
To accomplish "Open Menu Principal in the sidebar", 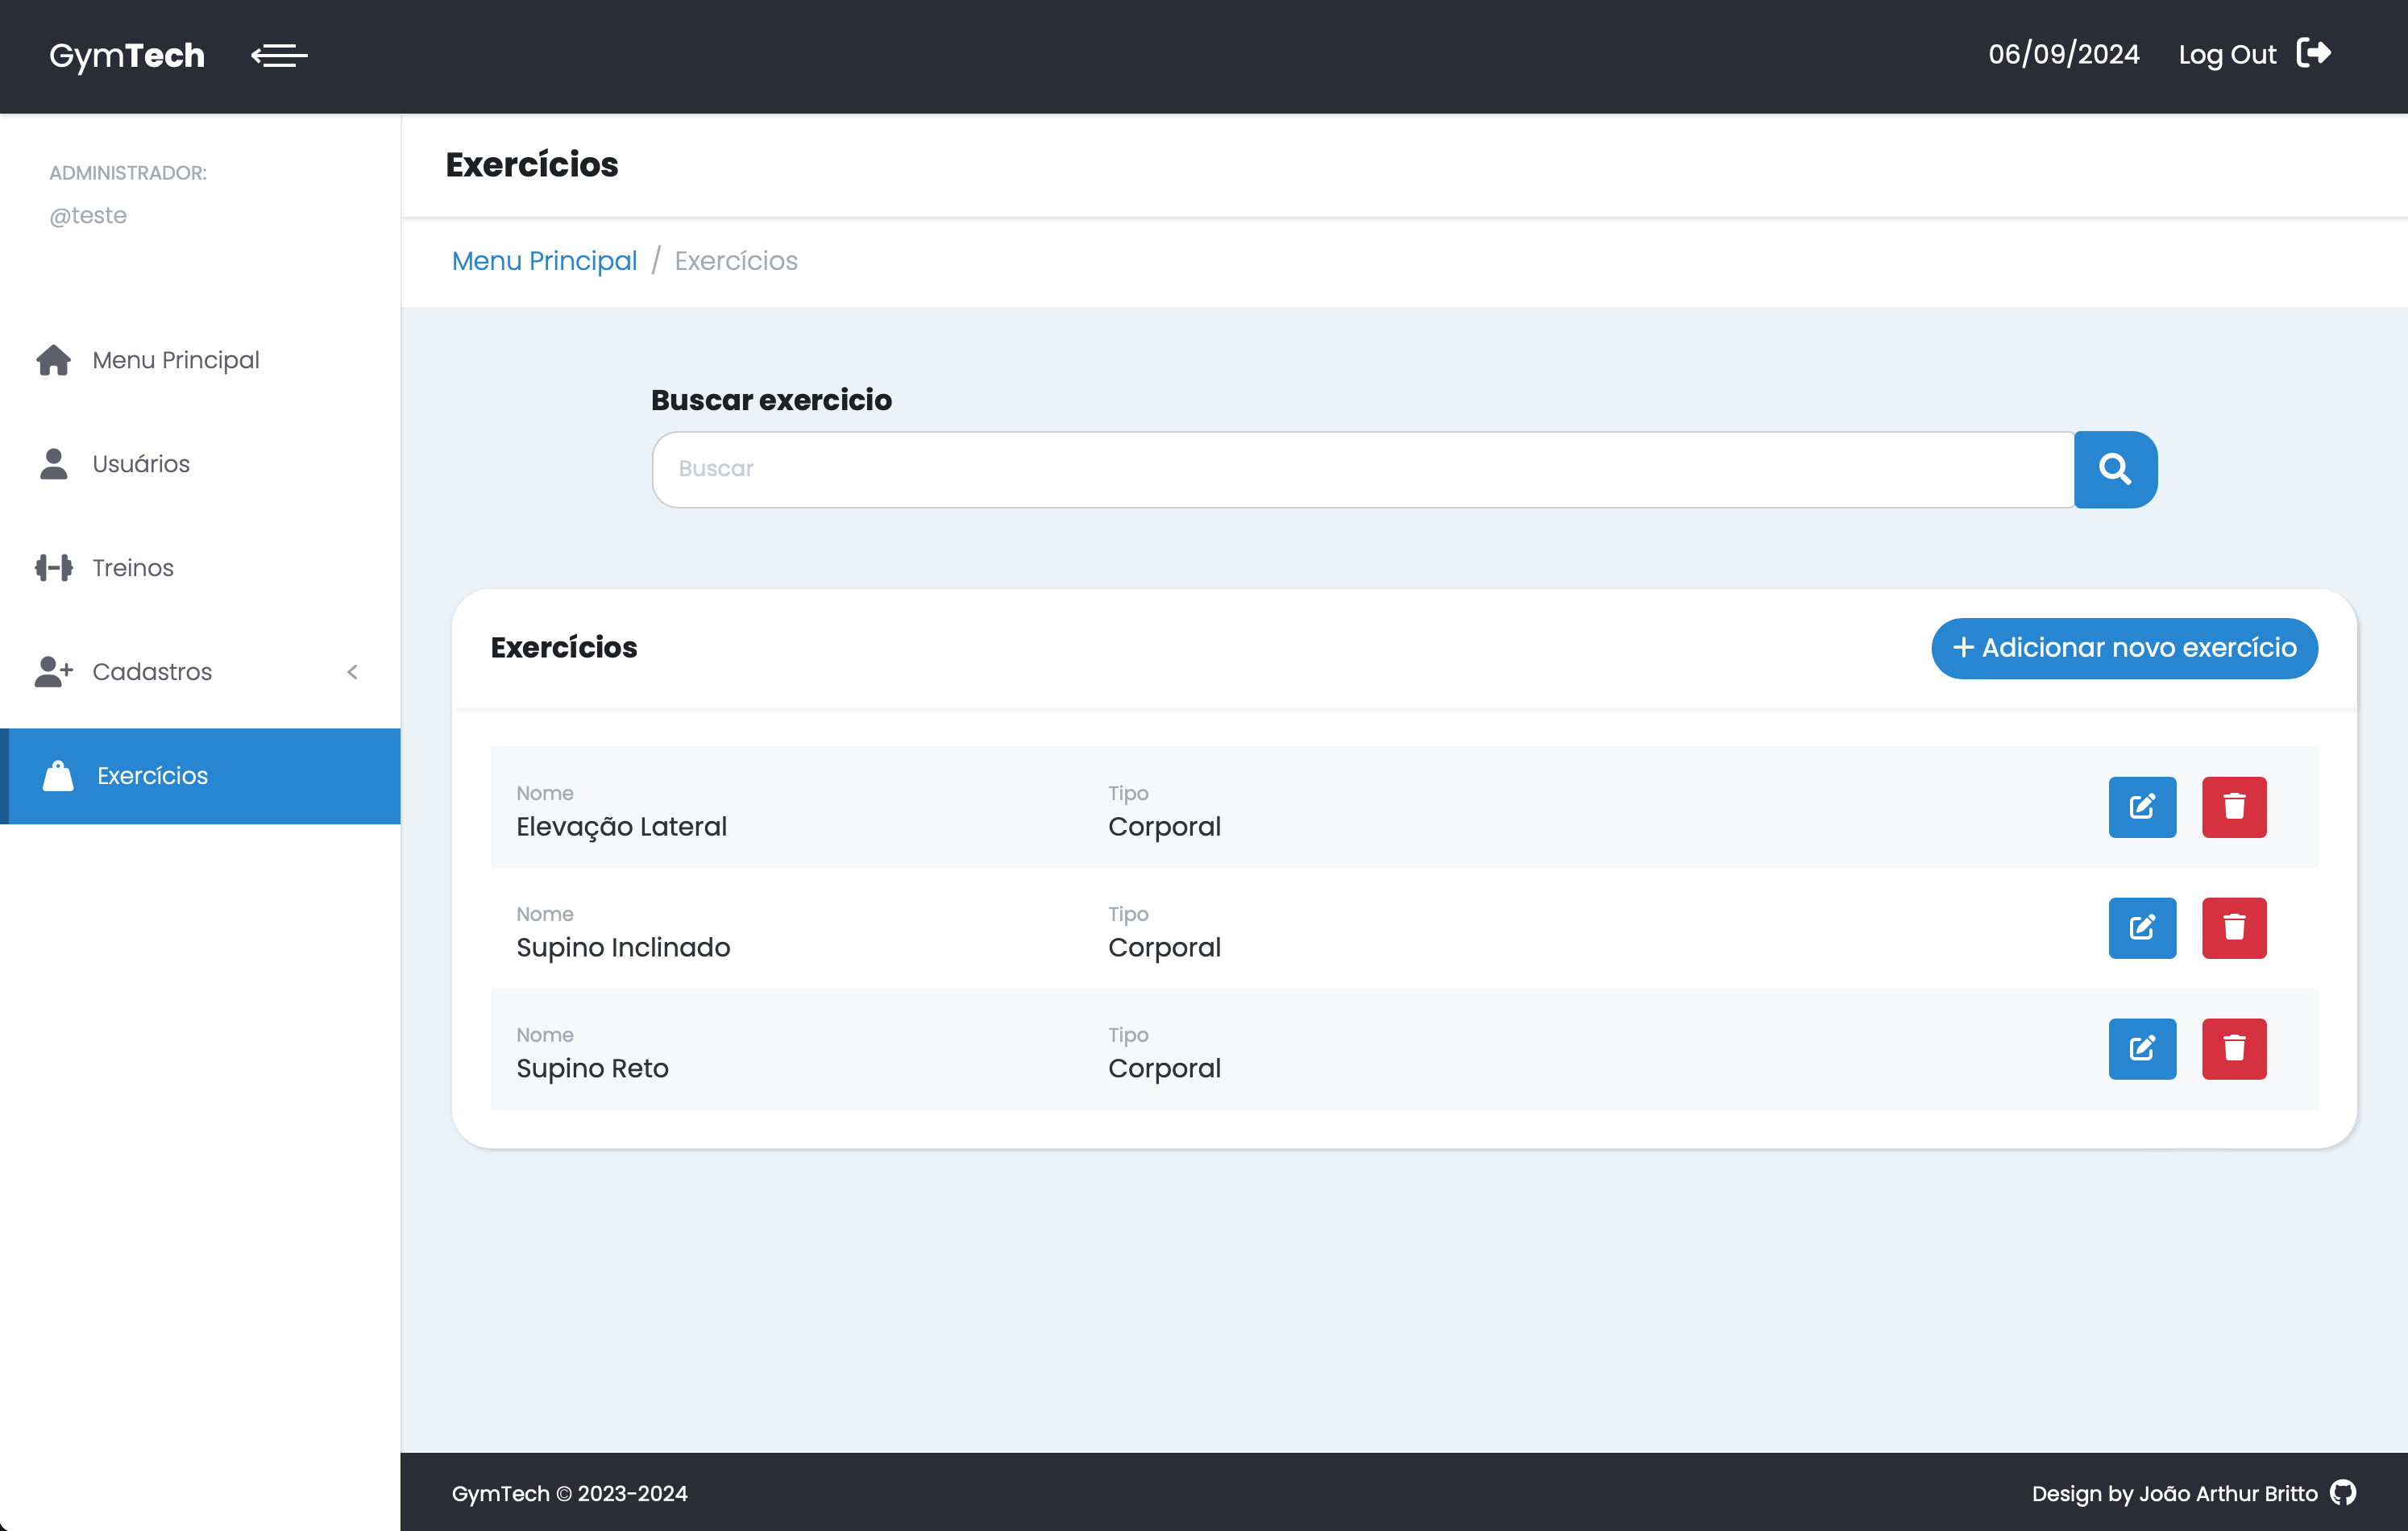I will click(x=175, y=360).
